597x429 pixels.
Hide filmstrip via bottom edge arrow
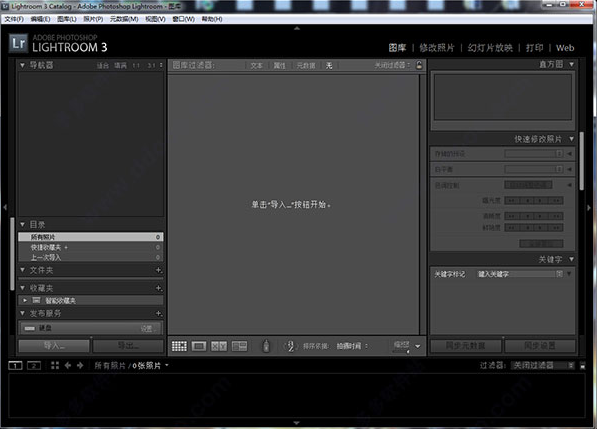(297, 423)
